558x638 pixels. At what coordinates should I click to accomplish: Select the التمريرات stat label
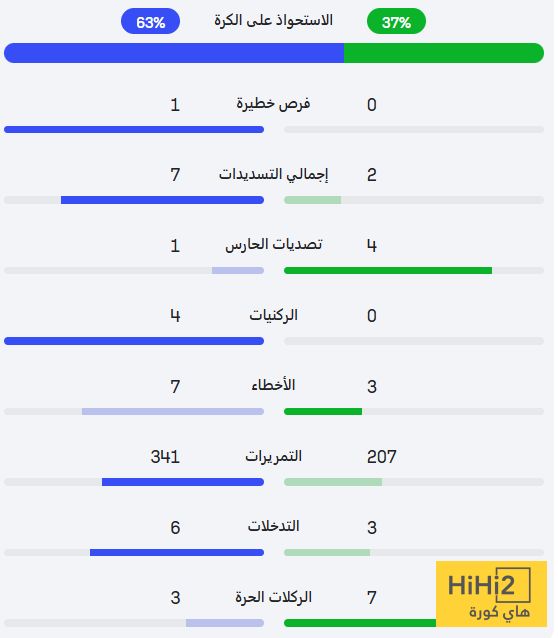click(275, 457)
